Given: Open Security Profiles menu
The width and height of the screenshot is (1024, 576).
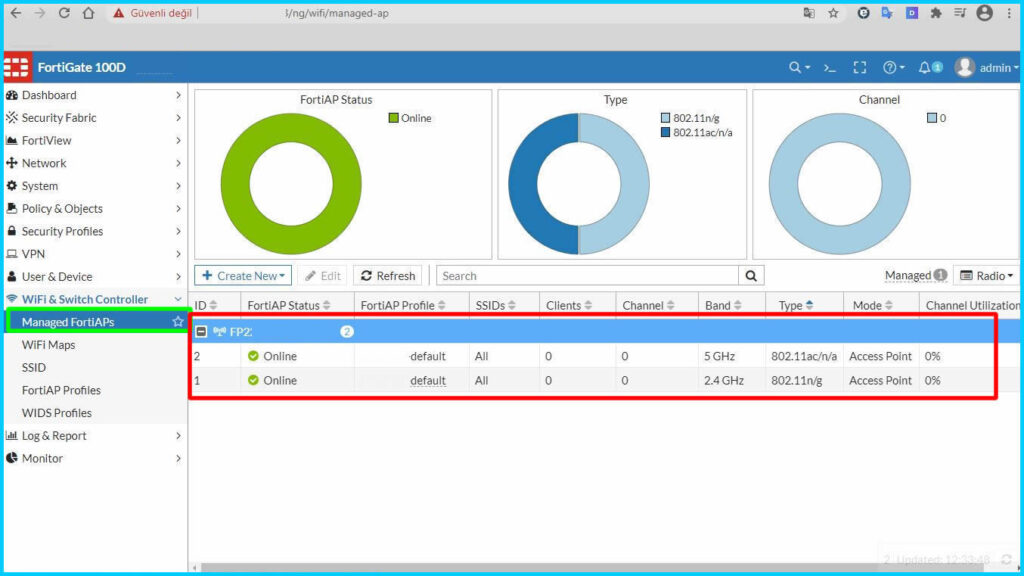Looking at the screenshot, I should click(x=95, y=231).
